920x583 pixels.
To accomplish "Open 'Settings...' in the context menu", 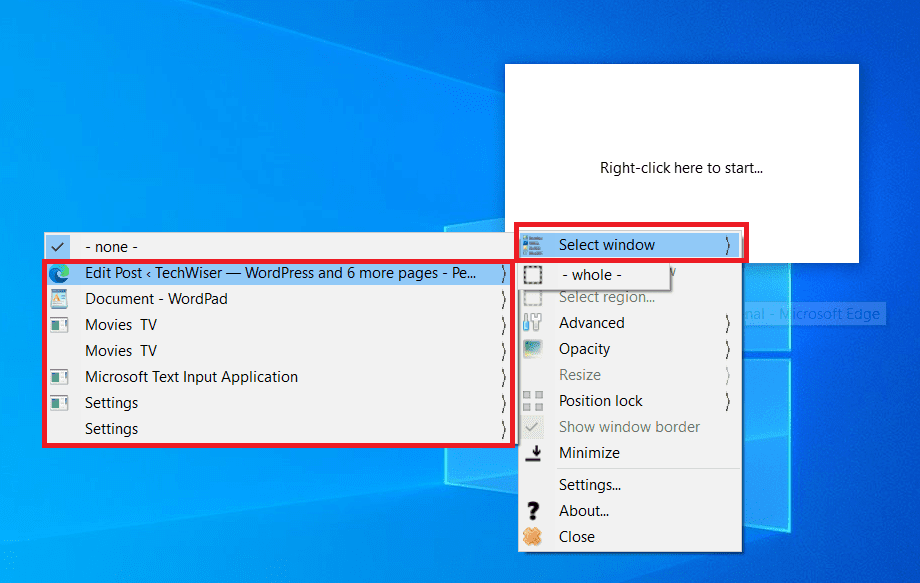I will (590, 485).
